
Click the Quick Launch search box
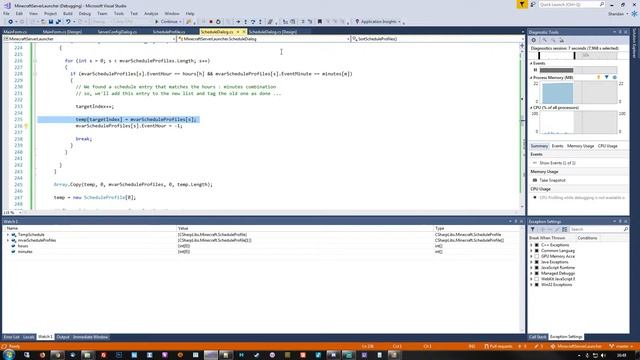click(572, 4)
